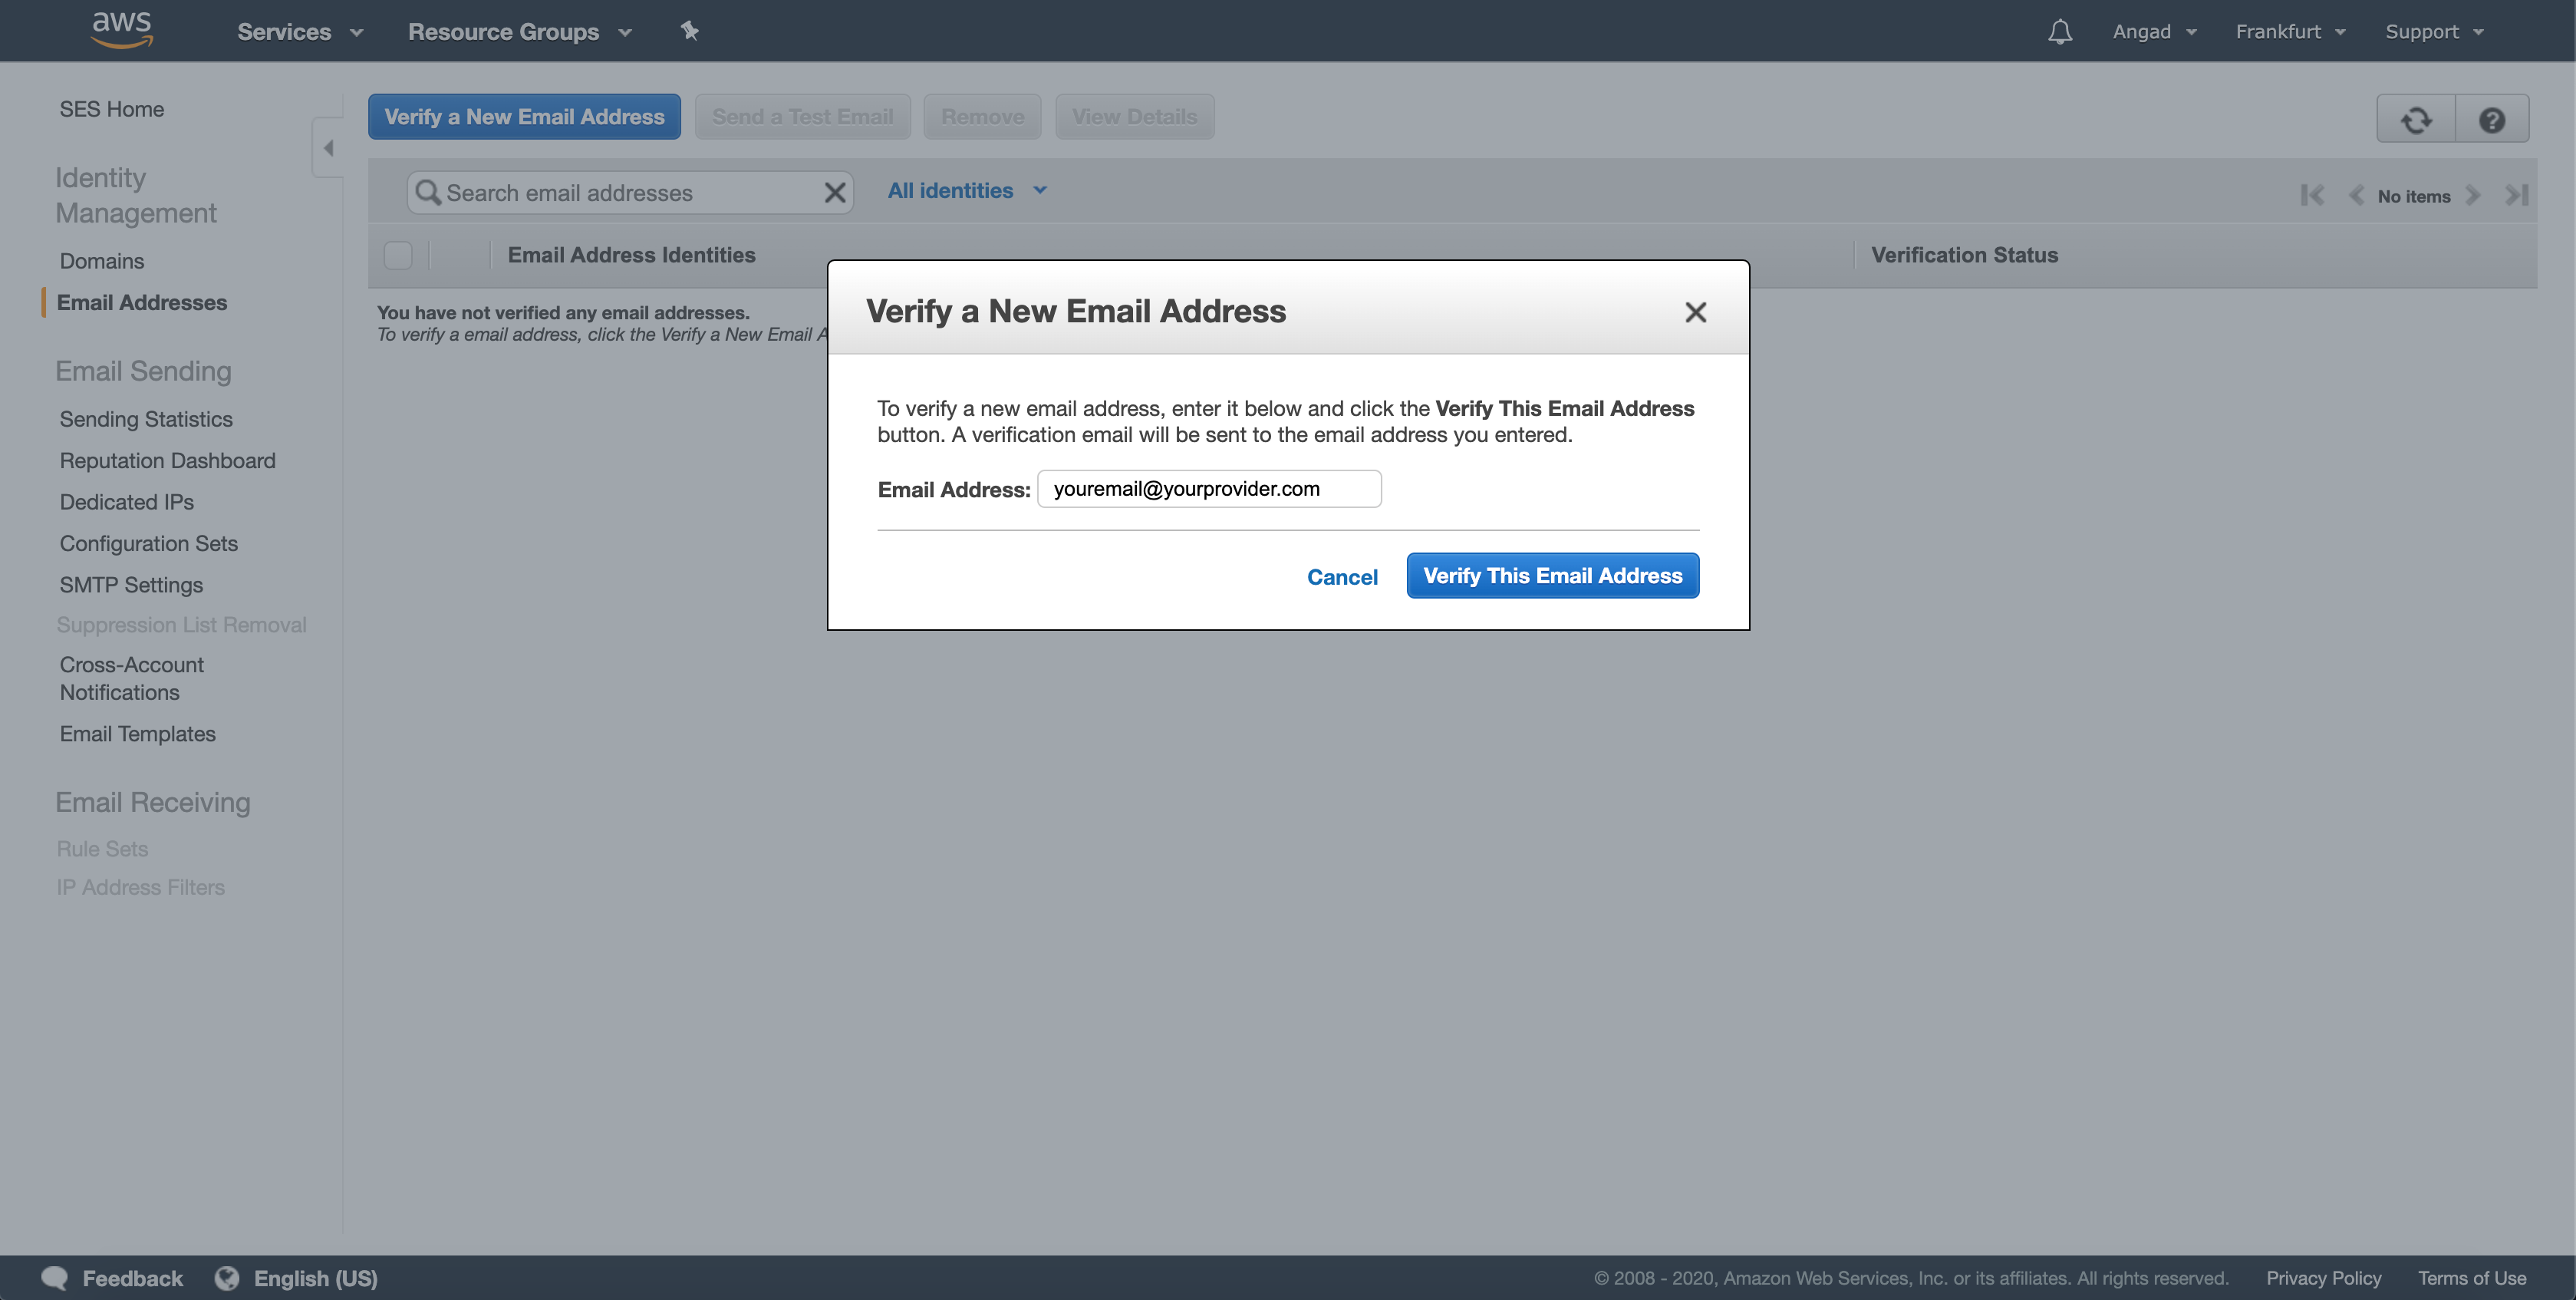Click the AWS logo
Image resolution: width=2576 pixels, height=1300 pixels.
point(121,29)
